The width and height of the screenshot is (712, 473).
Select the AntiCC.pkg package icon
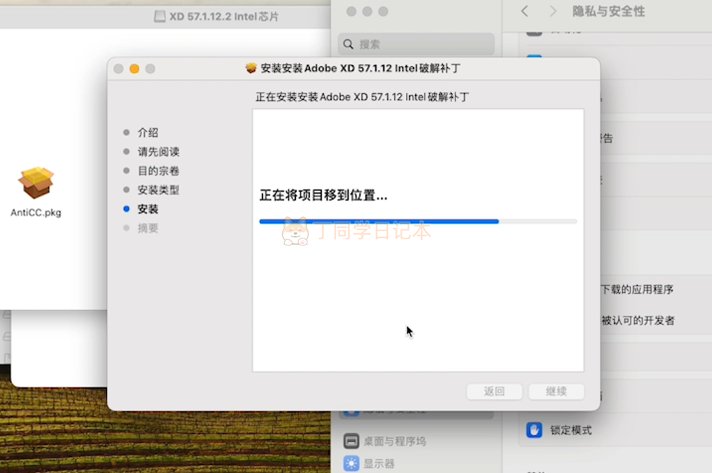(x=36, y=183)
